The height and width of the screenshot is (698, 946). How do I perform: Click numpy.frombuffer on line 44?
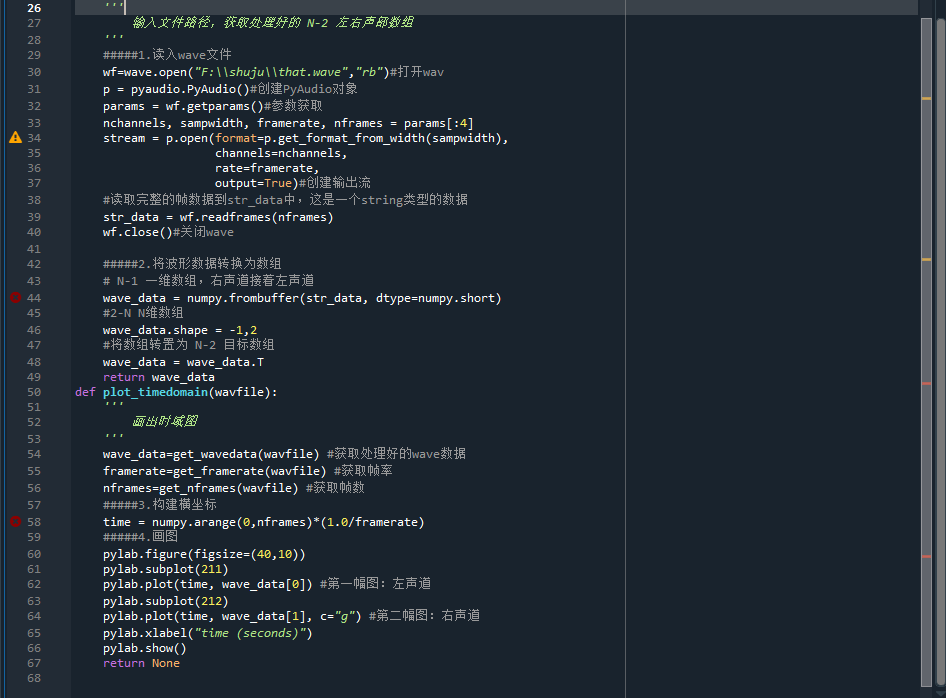[243, 298]
